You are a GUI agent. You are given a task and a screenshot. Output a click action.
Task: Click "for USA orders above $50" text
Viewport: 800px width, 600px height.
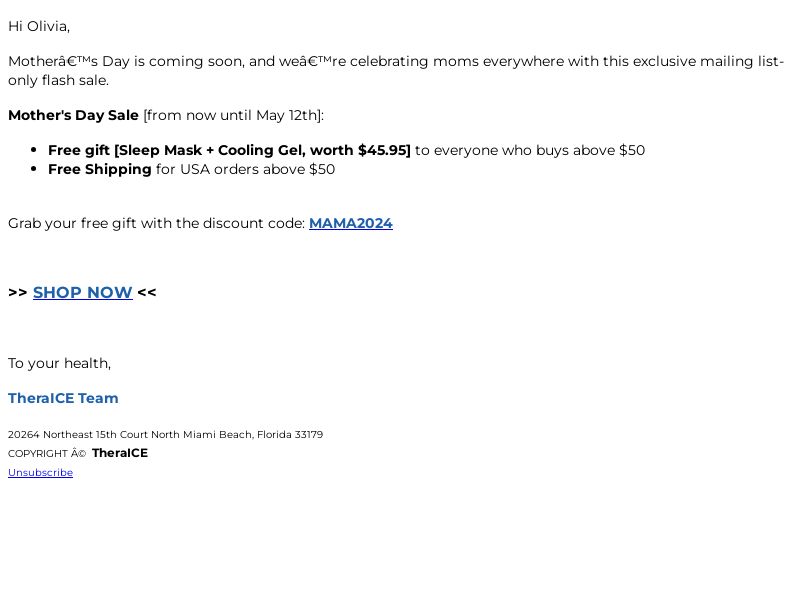245,169
